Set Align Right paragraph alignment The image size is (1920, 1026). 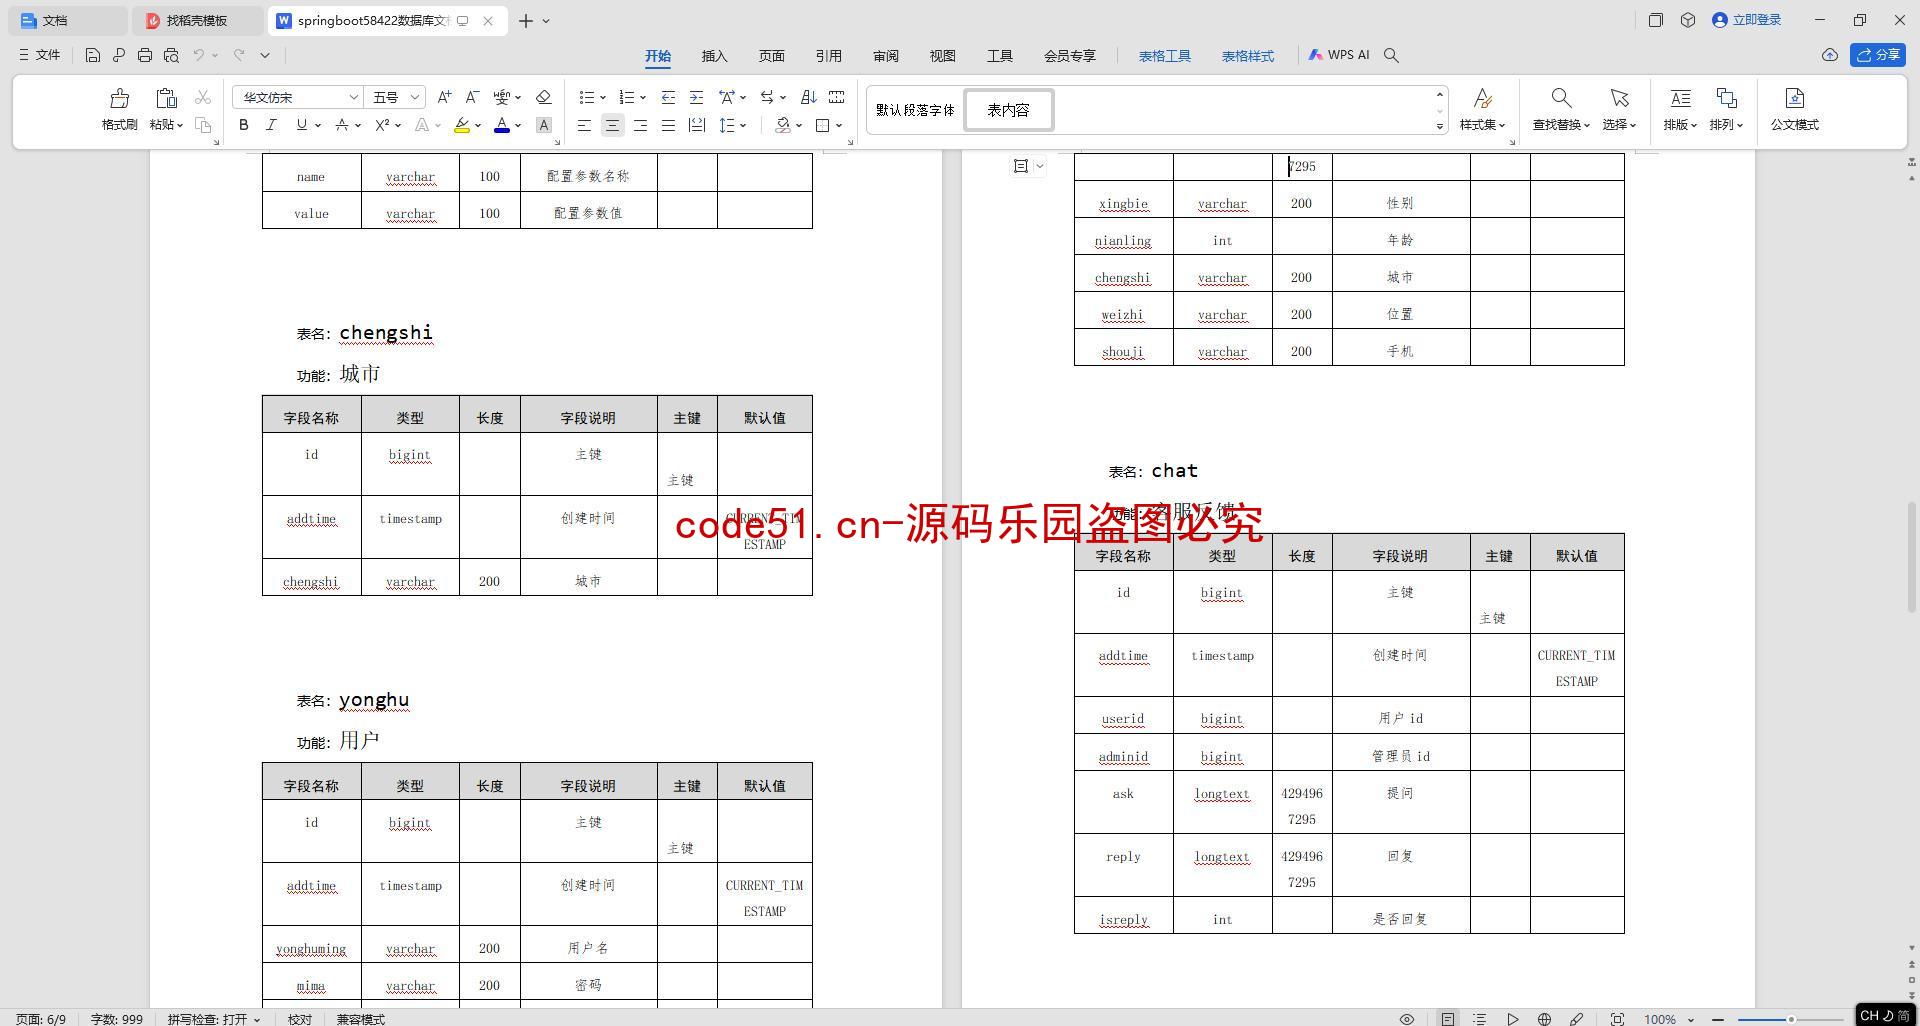pos(640,125)
